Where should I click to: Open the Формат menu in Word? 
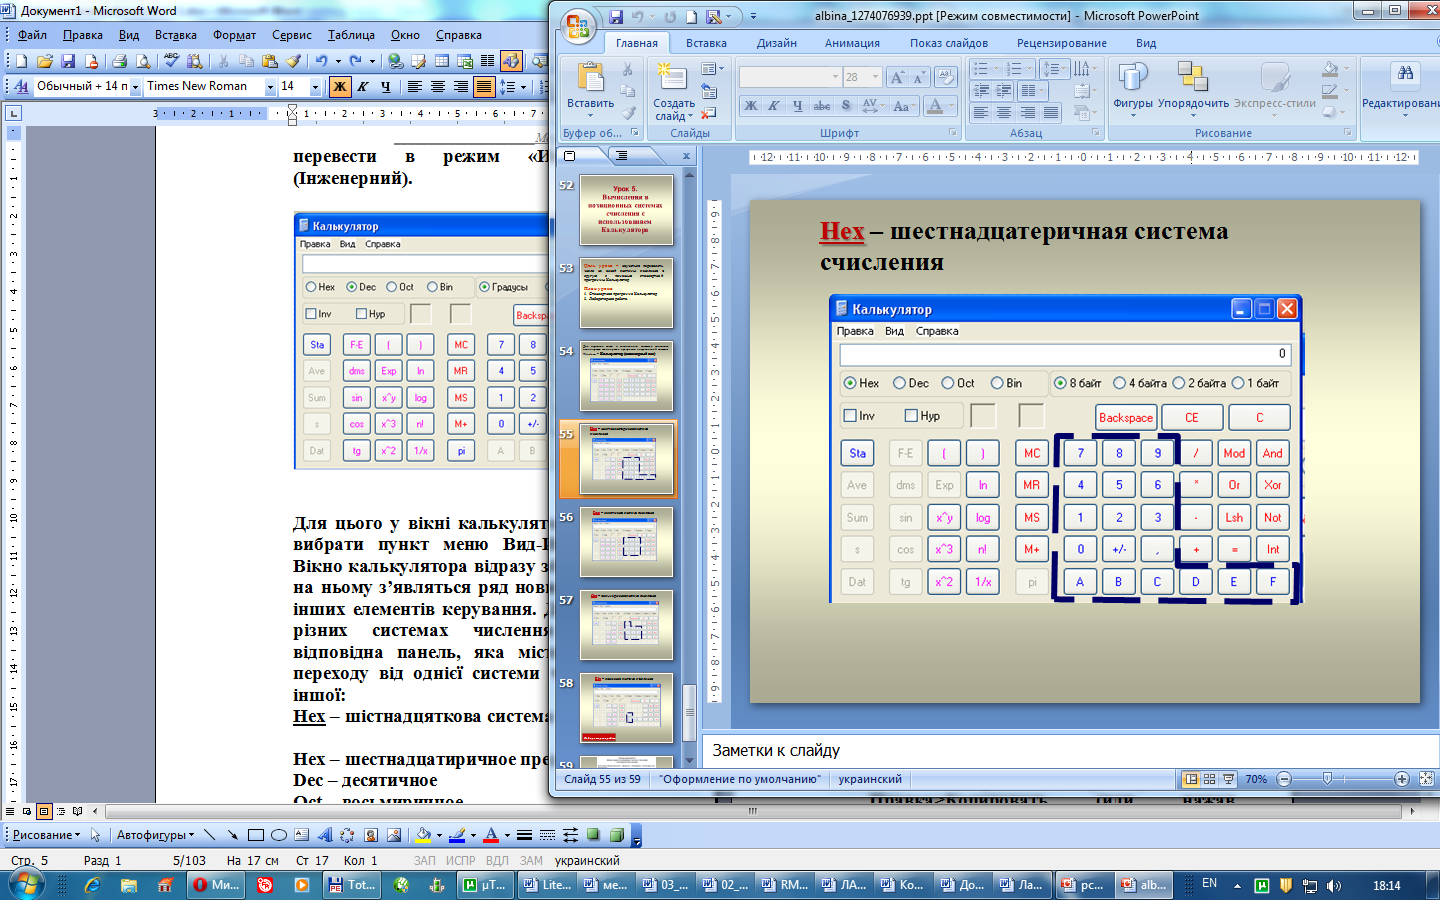[234, 35]
